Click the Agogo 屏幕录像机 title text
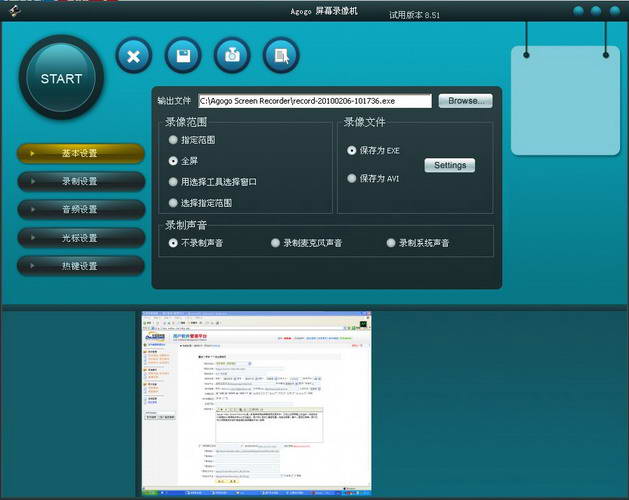Viewport: 629px width, 500px height. [324, 11]
